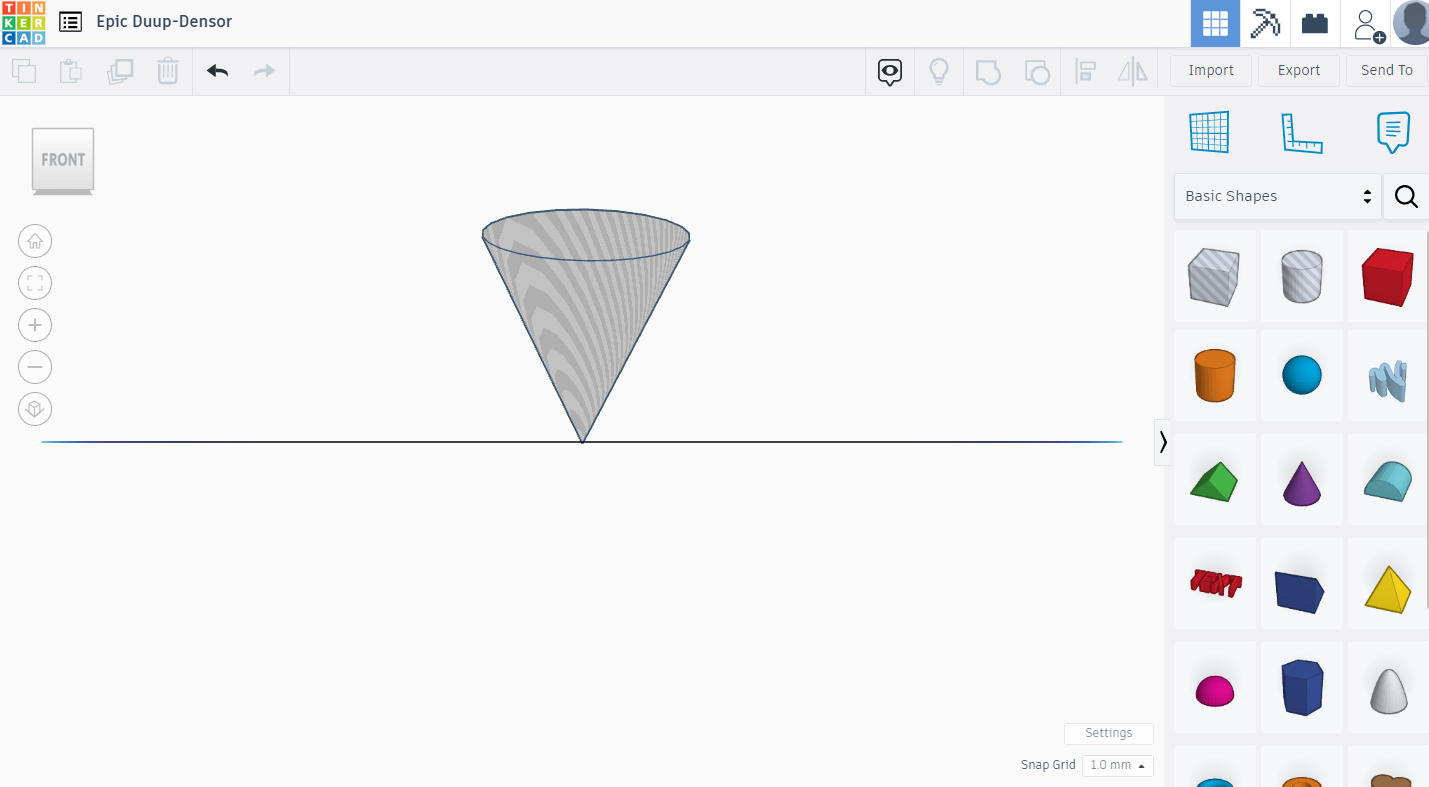Click the Align tool icon
This screenshot has height=787, width=1429.
tap(1085, 72)
